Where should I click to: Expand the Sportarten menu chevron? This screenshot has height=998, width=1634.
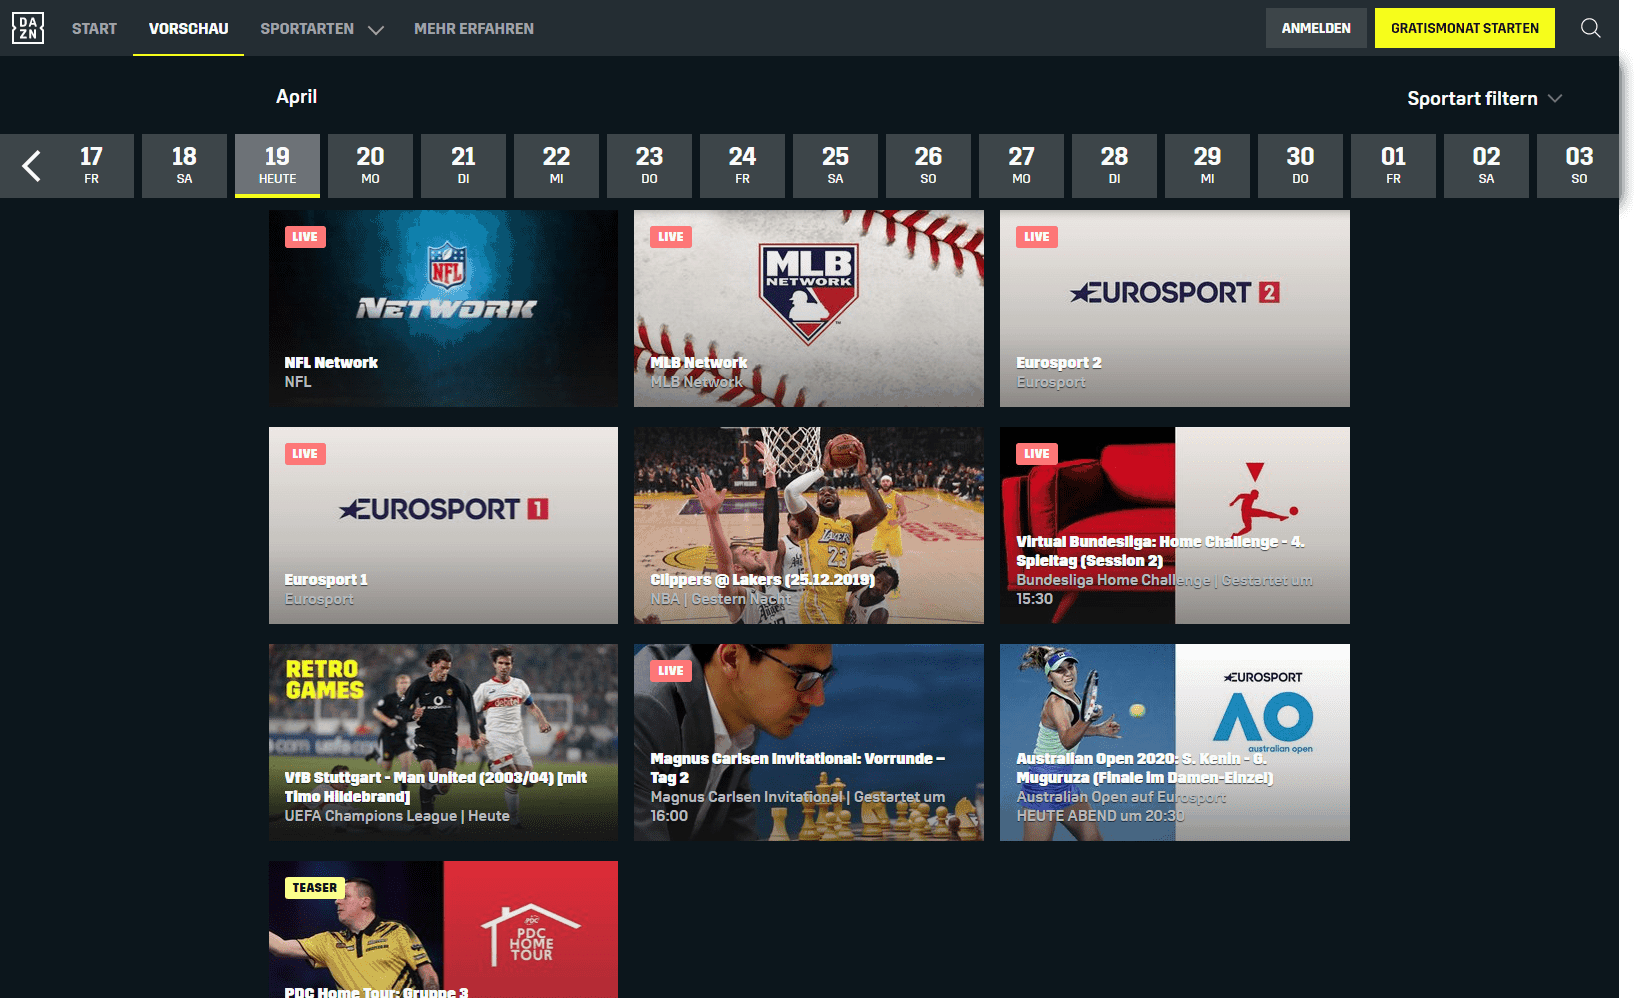tap(376, 30)
